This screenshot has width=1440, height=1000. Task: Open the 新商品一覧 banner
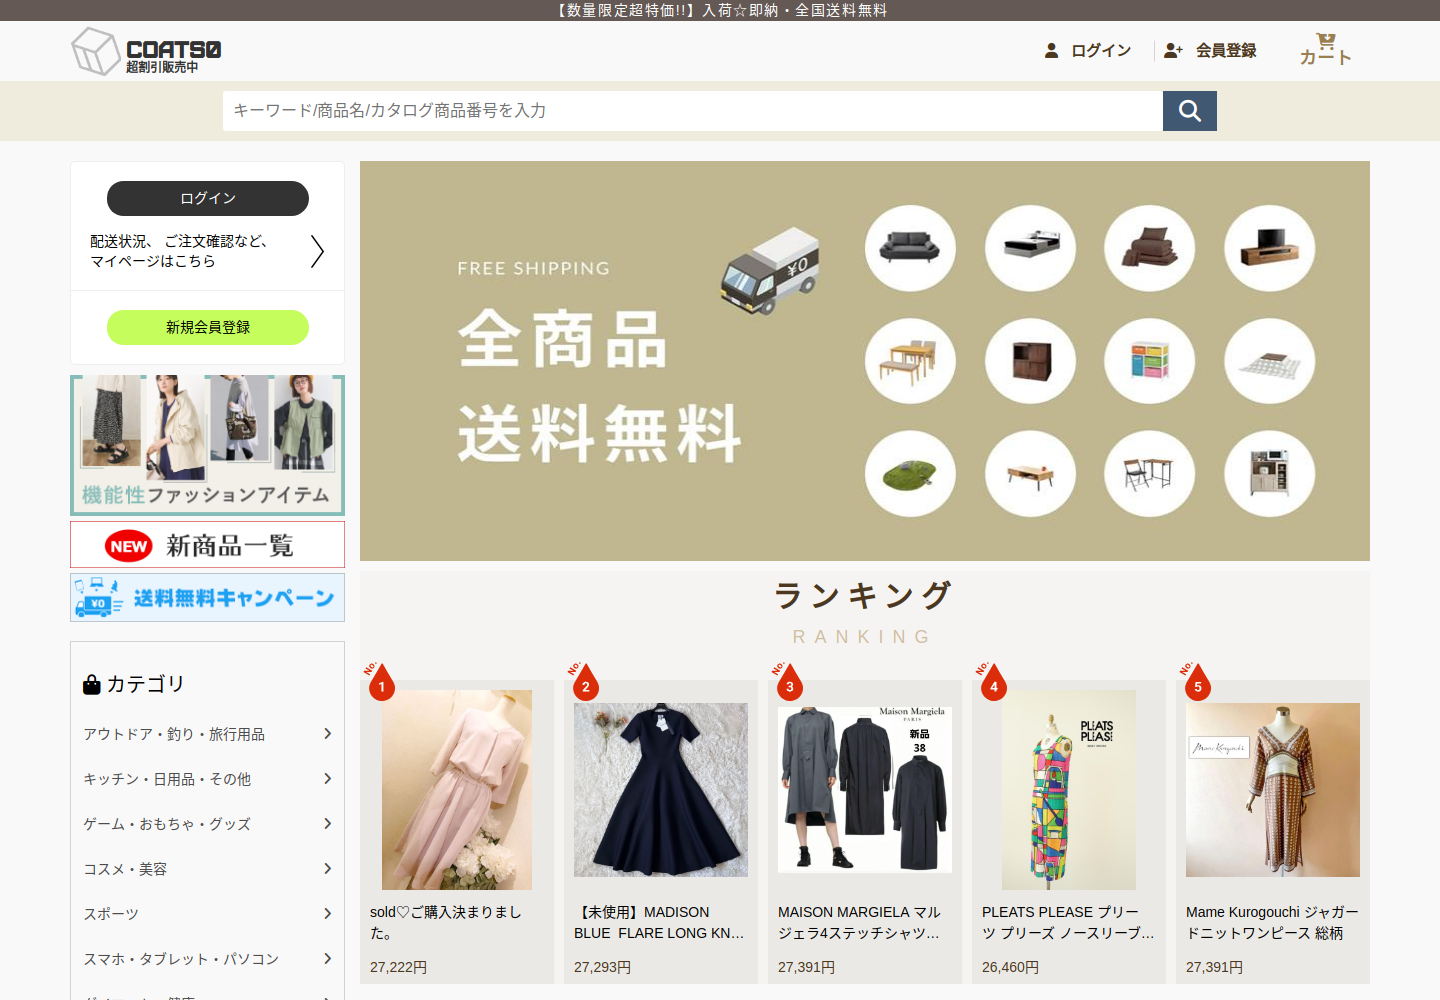[x=208, y=545]
